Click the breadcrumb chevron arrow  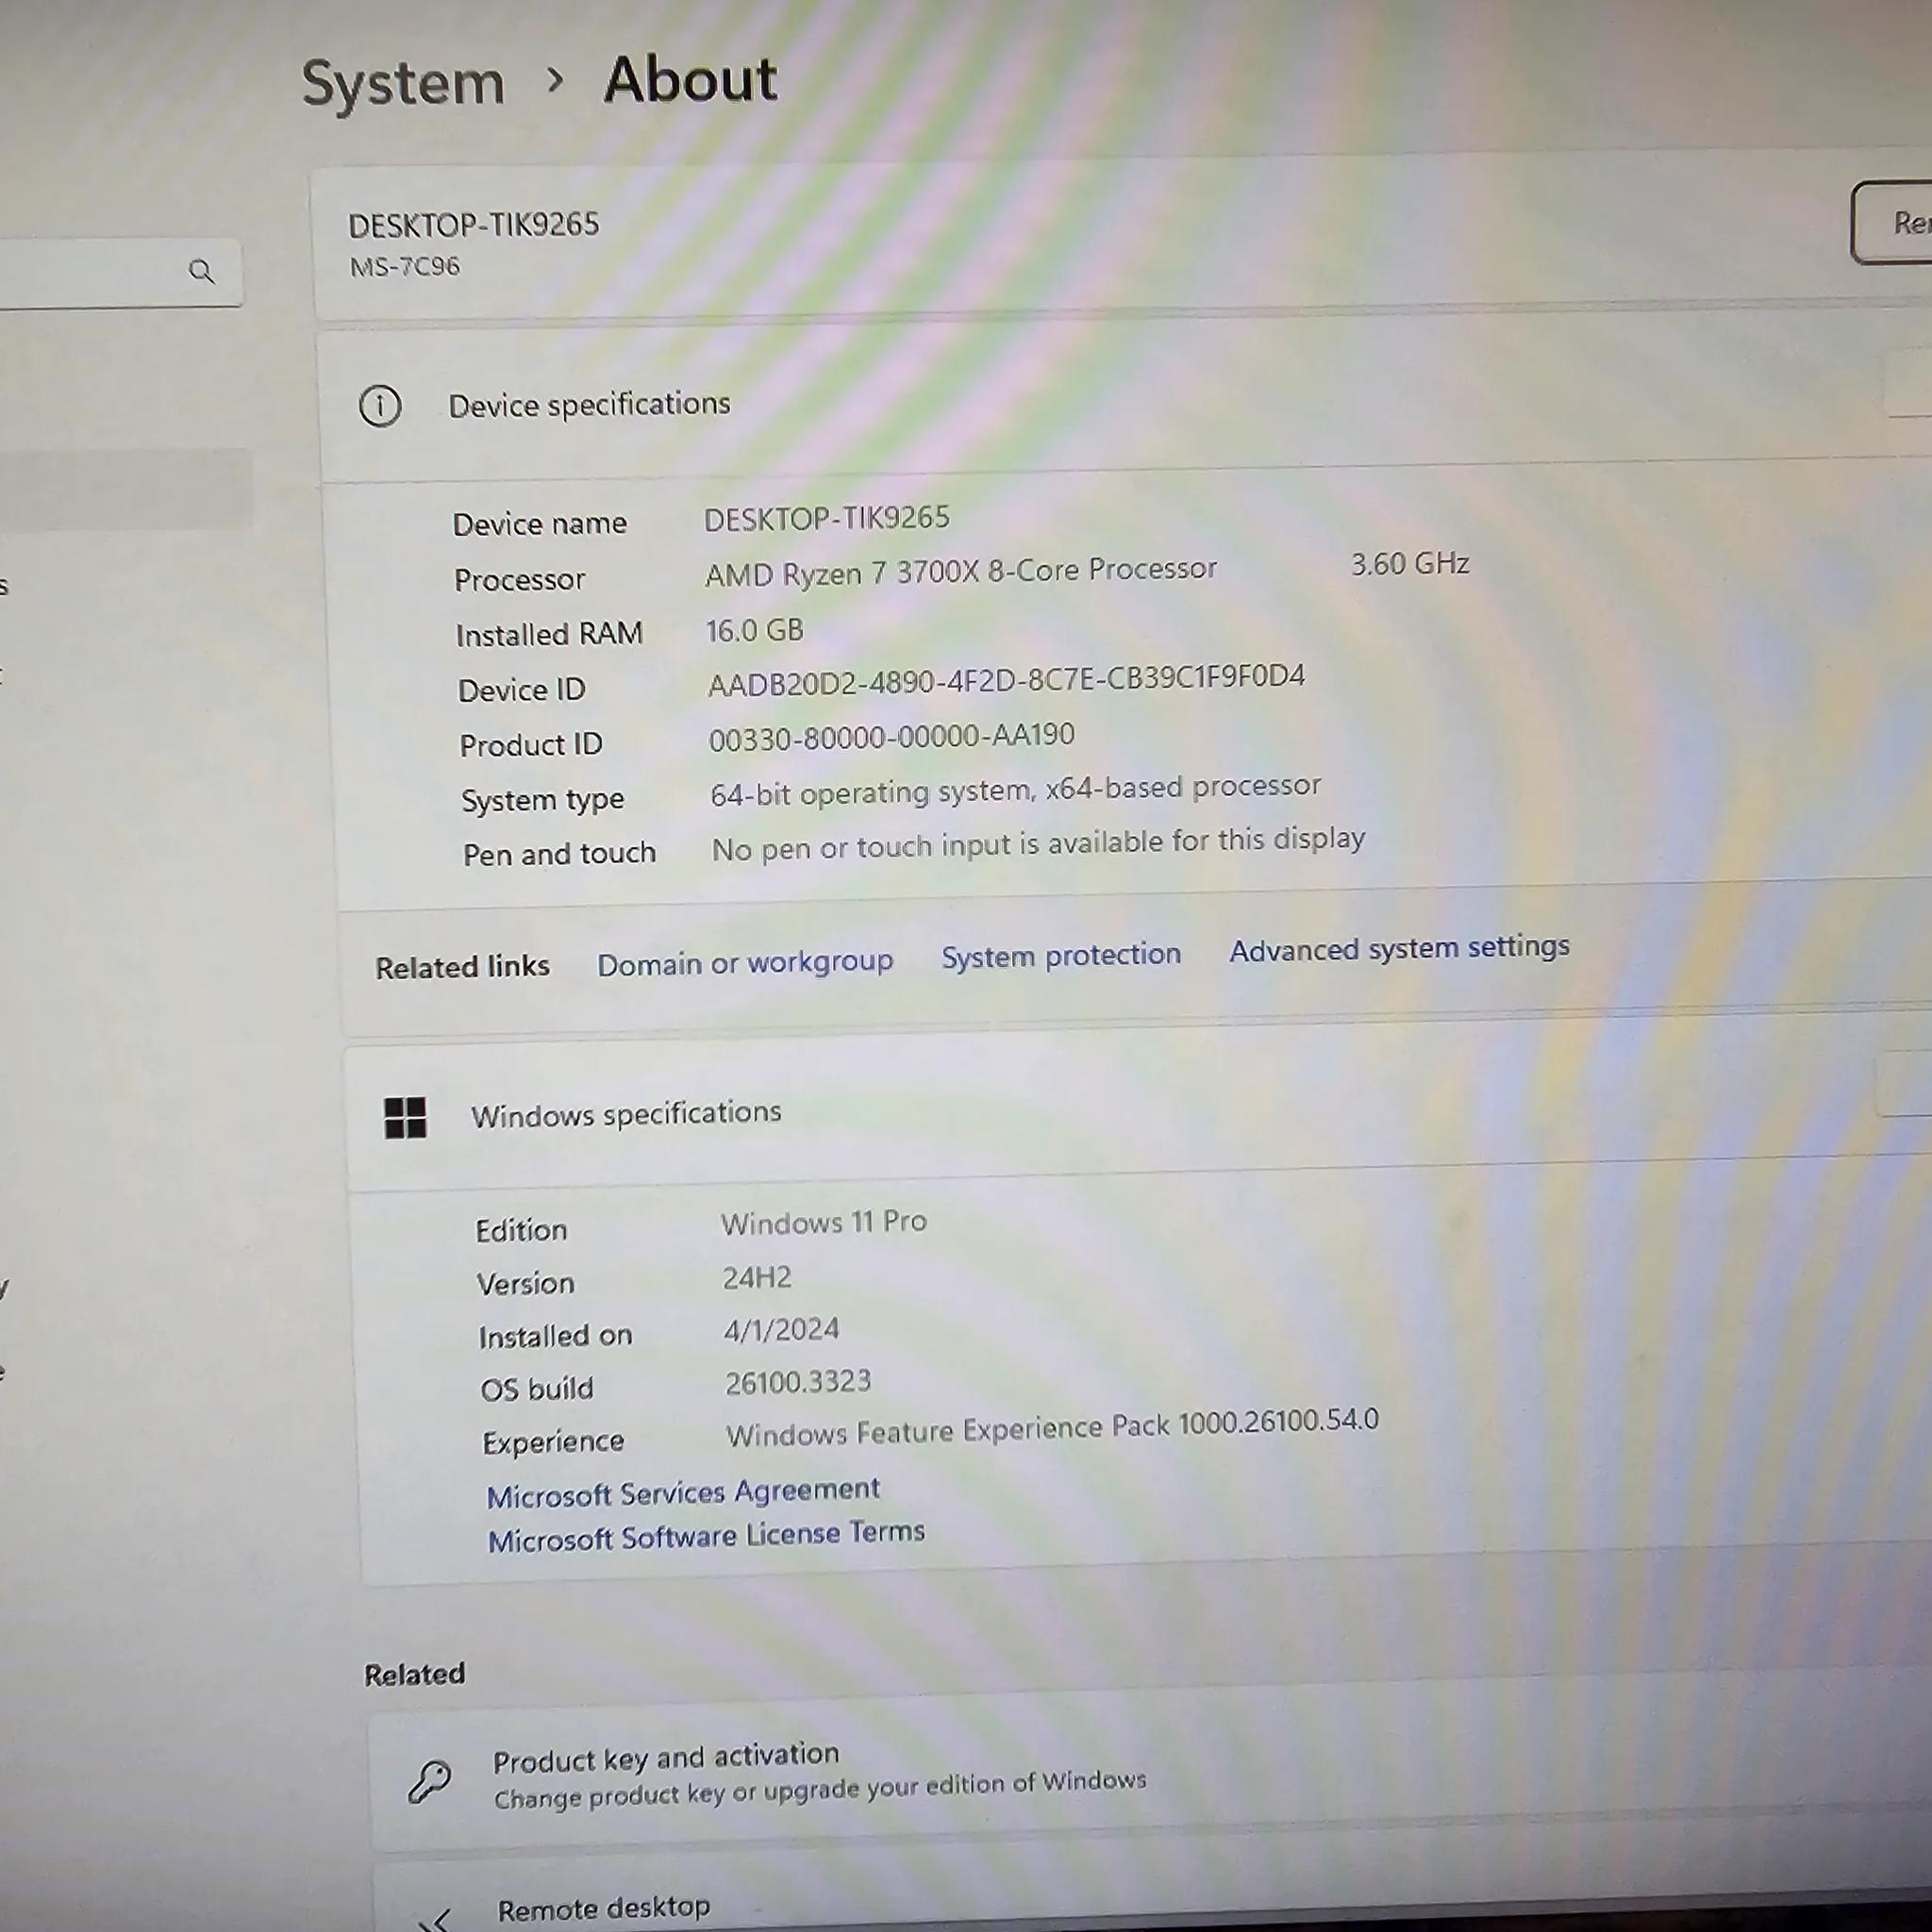[x=556, y=79]
